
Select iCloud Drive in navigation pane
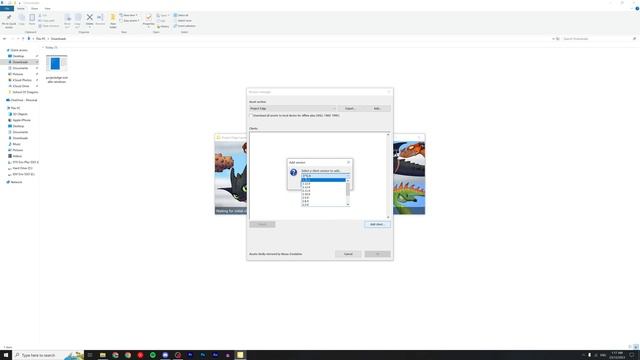(21, 87)
